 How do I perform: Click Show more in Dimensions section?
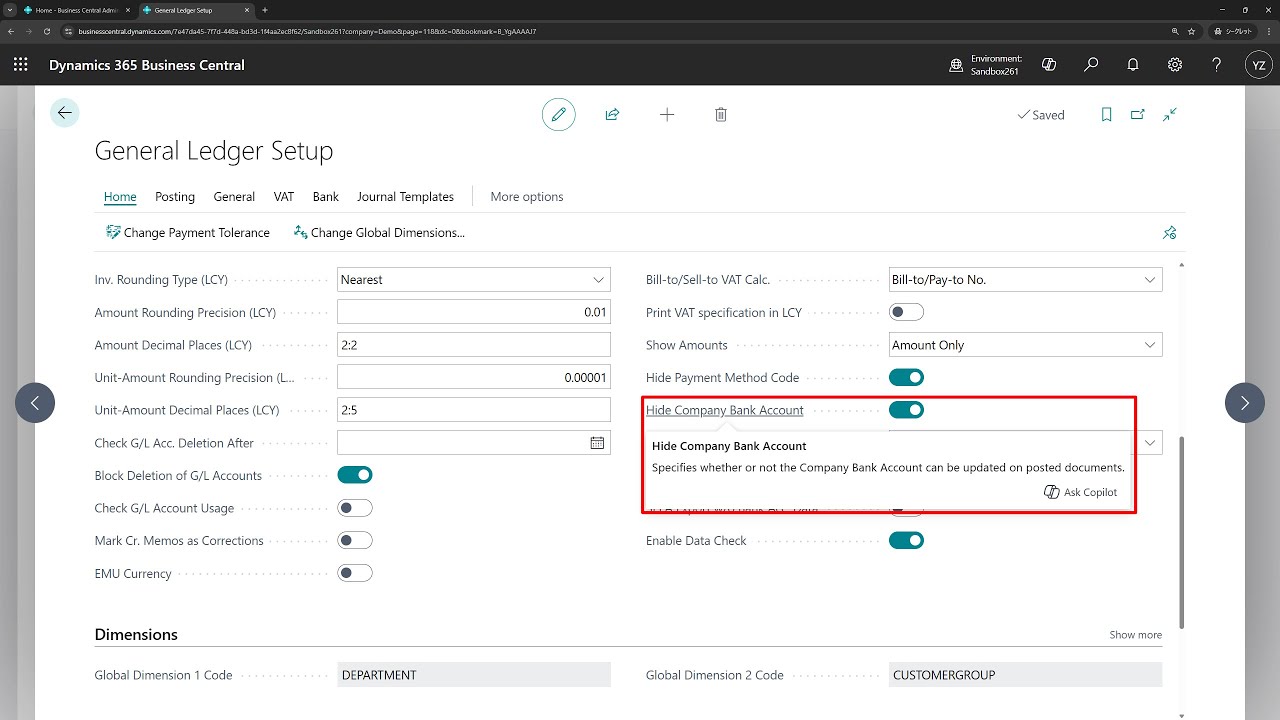(x=1135, y=635)
